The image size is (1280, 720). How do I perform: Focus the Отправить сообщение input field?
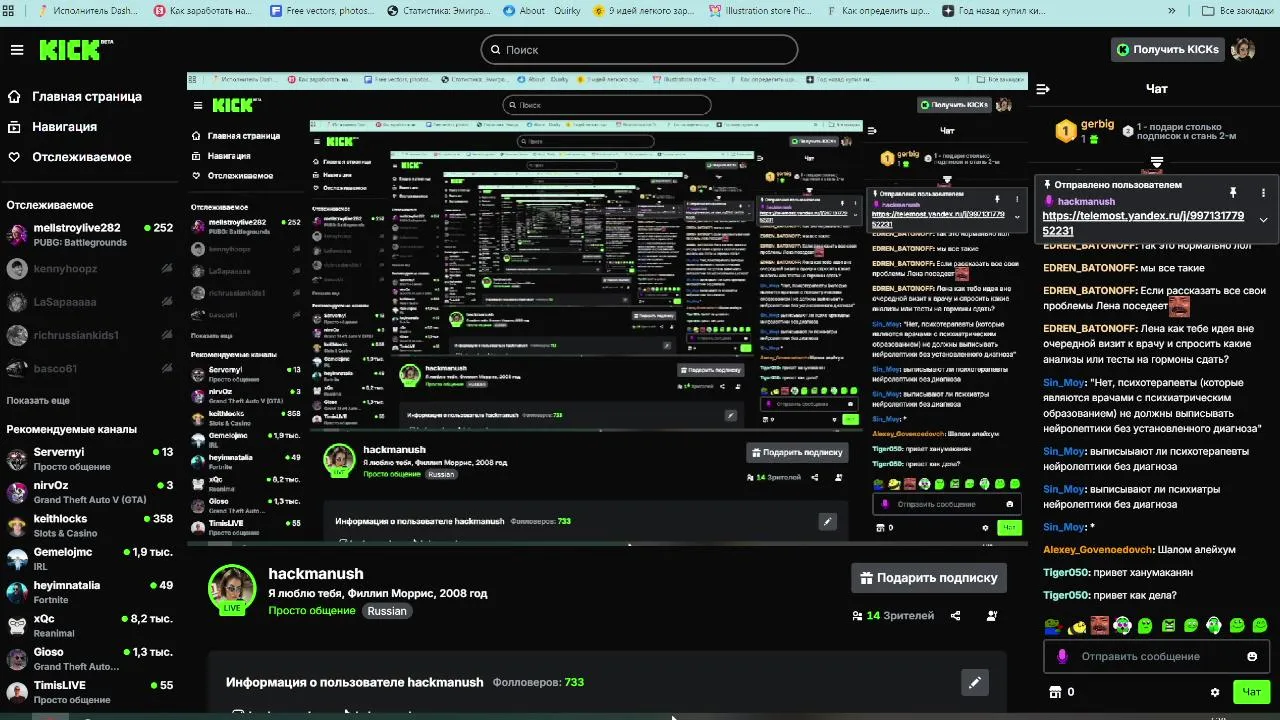click(x=1156, y=656)
